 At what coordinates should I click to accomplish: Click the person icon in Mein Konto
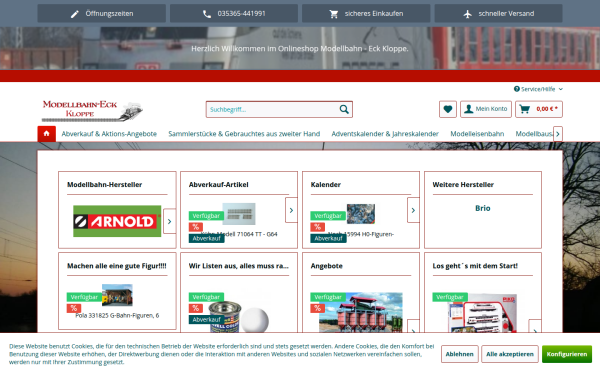(x=469, y=109)
